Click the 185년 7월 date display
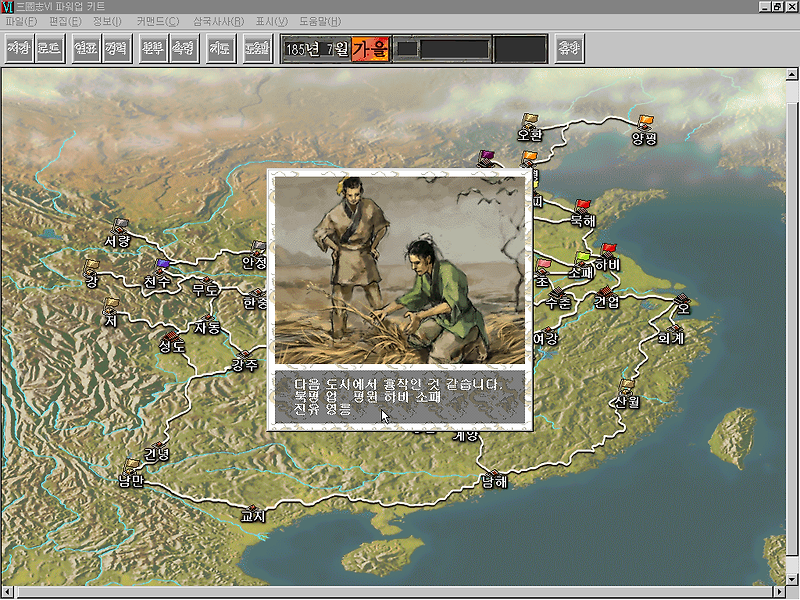Screen dimensions: 800x600 (x=317, y=49)
